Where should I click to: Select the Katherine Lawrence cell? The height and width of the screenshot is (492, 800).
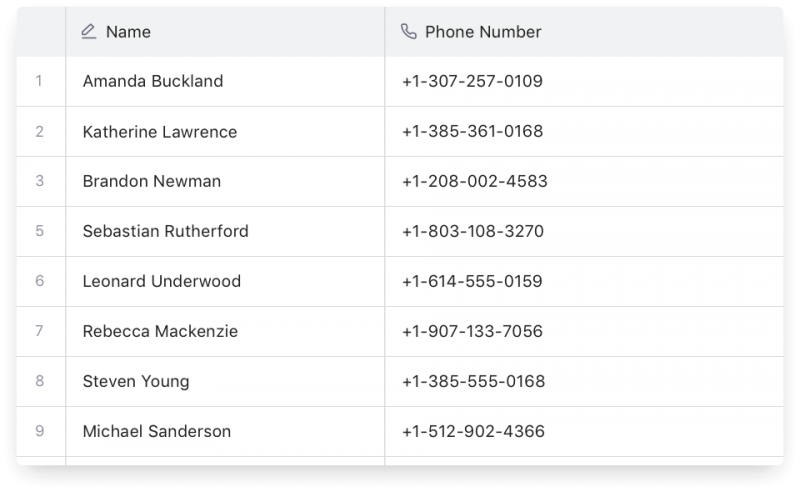click(x=160, y=131)
